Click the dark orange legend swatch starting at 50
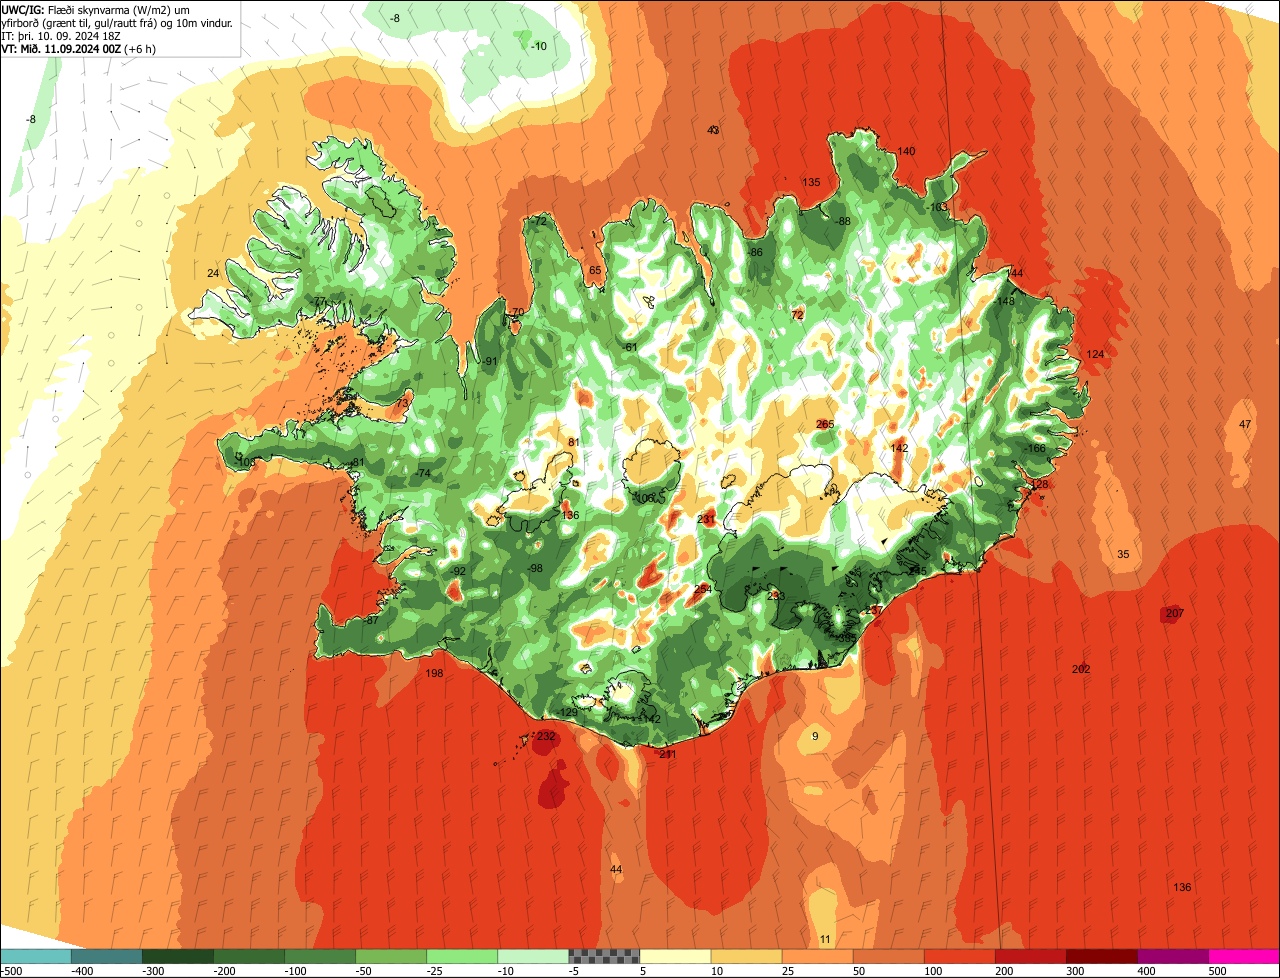This screenshot has width=1280, height=978. 888,956
